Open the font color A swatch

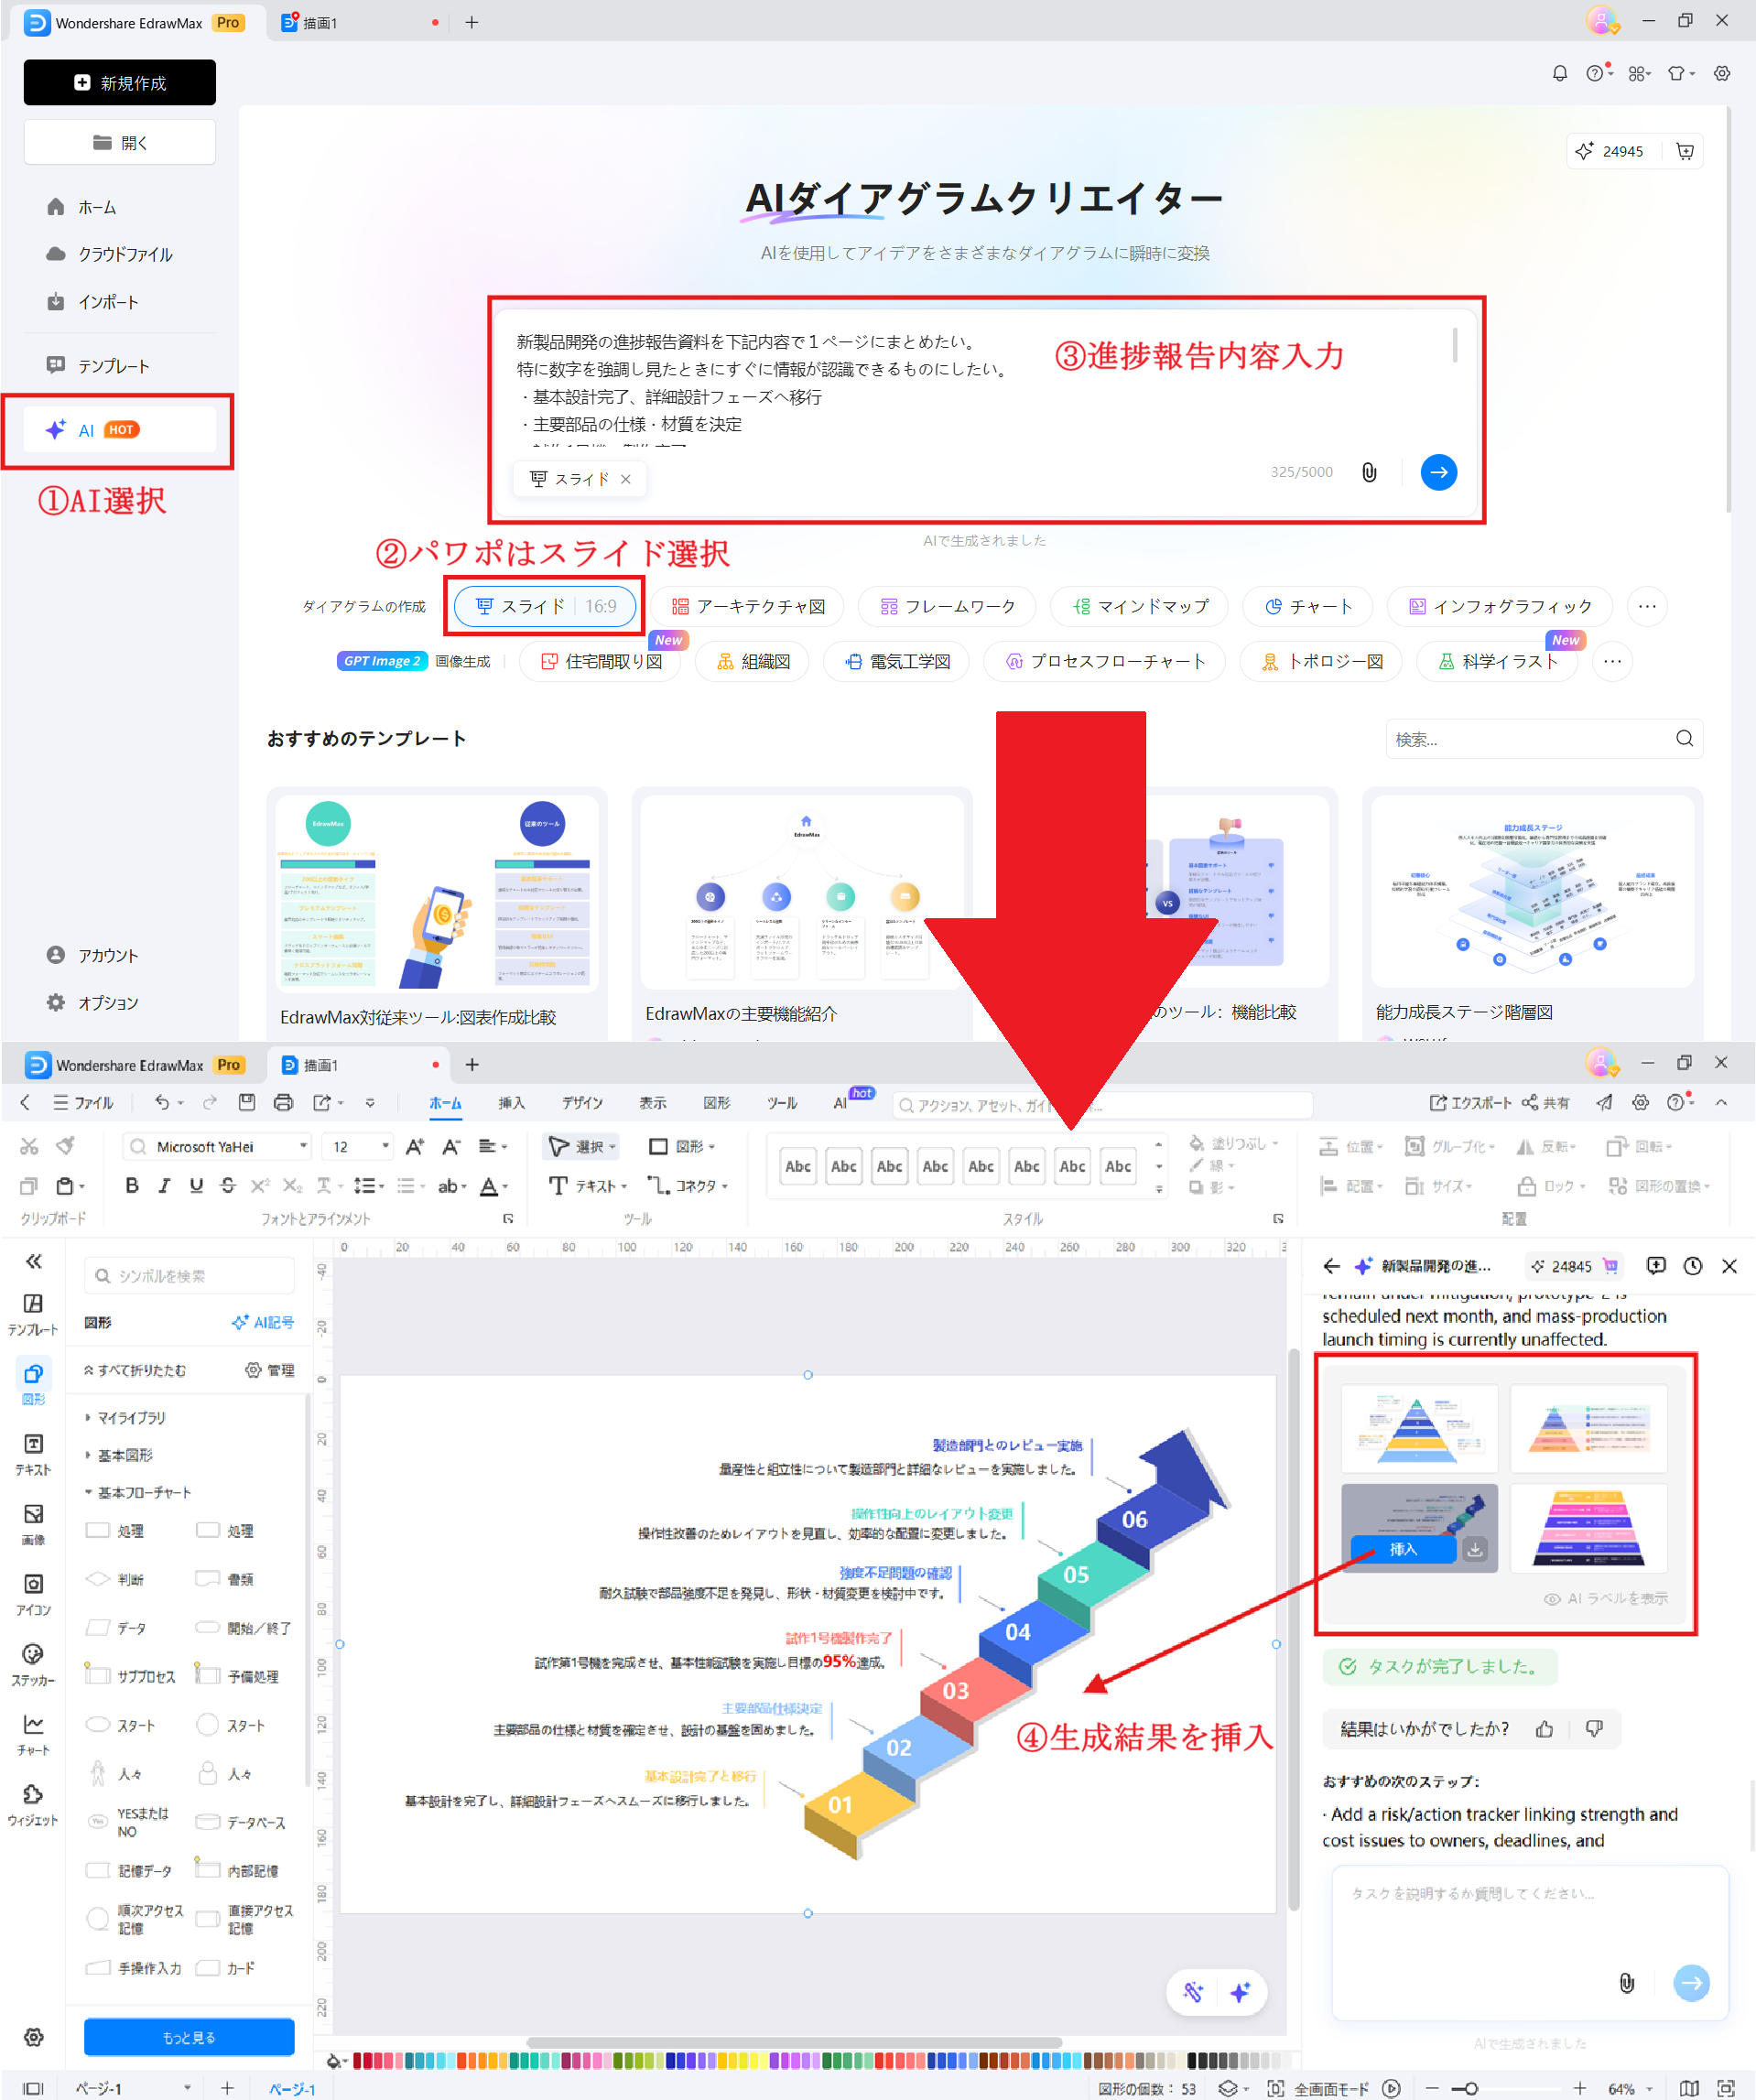489,1186
